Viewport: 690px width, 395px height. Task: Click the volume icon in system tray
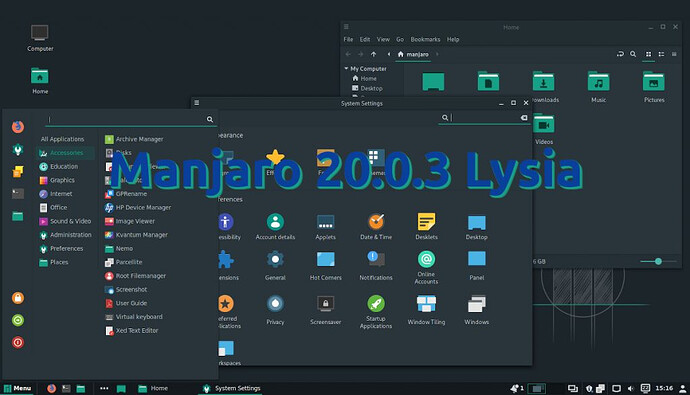(631, 388)
